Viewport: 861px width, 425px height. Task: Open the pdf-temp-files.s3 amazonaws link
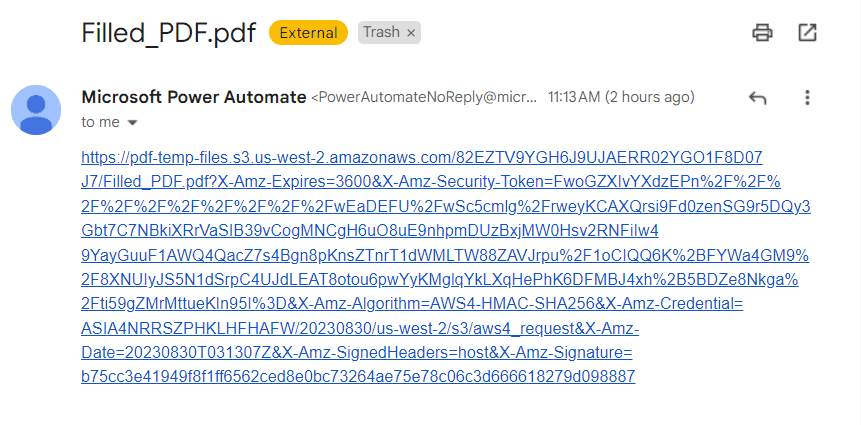[x=420, y=158]
